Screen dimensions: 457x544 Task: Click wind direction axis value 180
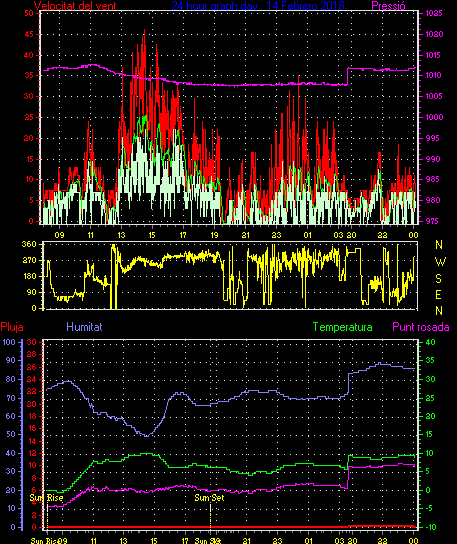pyautogui.click(x=29, y=276)
